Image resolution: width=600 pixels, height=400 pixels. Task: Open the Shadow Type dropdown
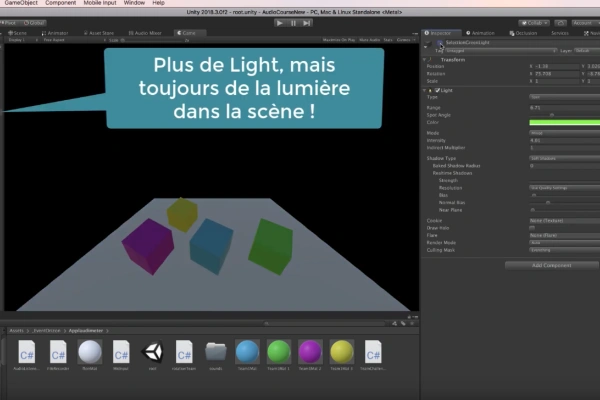pyautogui.click(x=563, y=158)
